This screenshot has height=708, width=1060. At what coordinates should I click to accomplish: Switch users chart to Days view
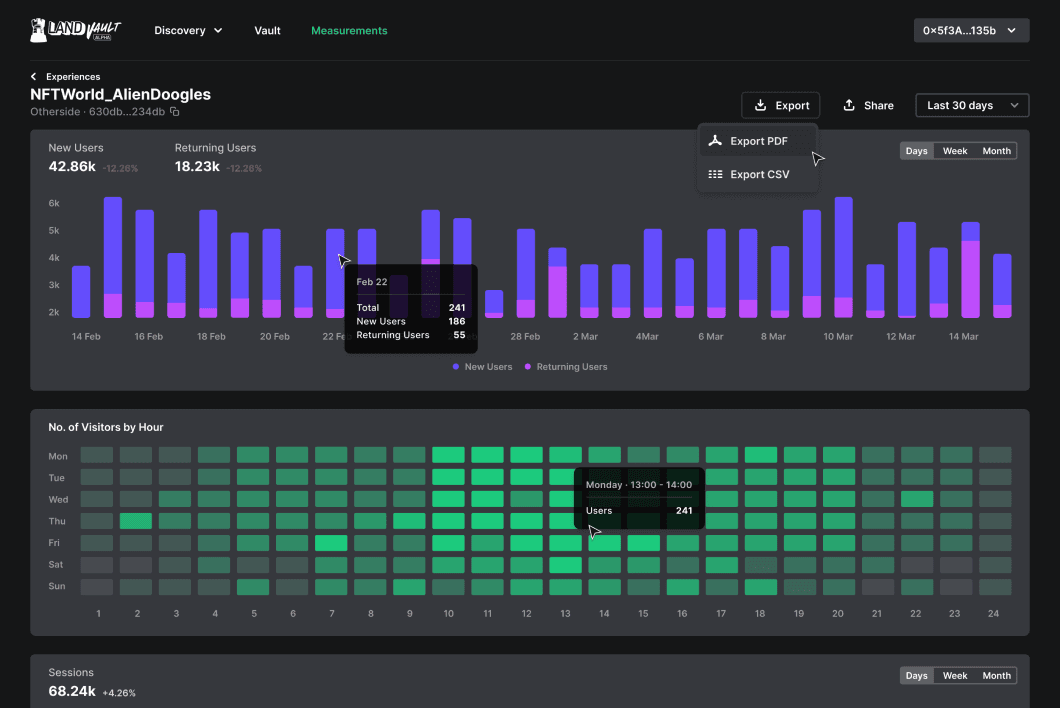pos(917,151)
